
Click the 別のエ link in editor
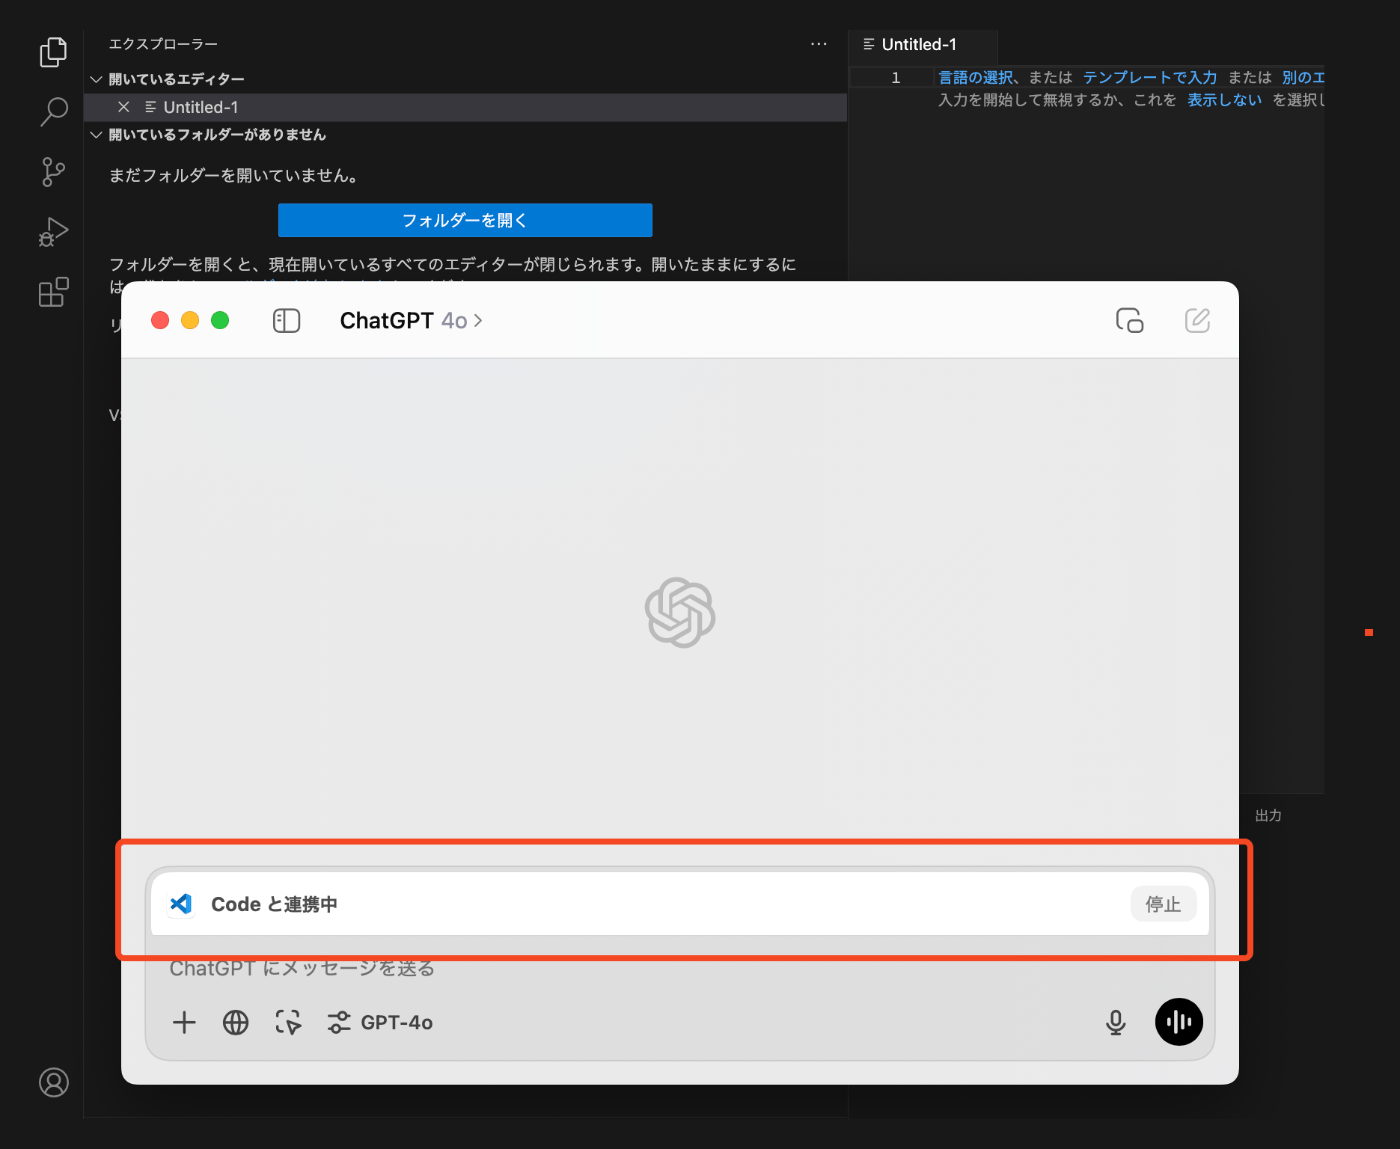point(1303,77)
